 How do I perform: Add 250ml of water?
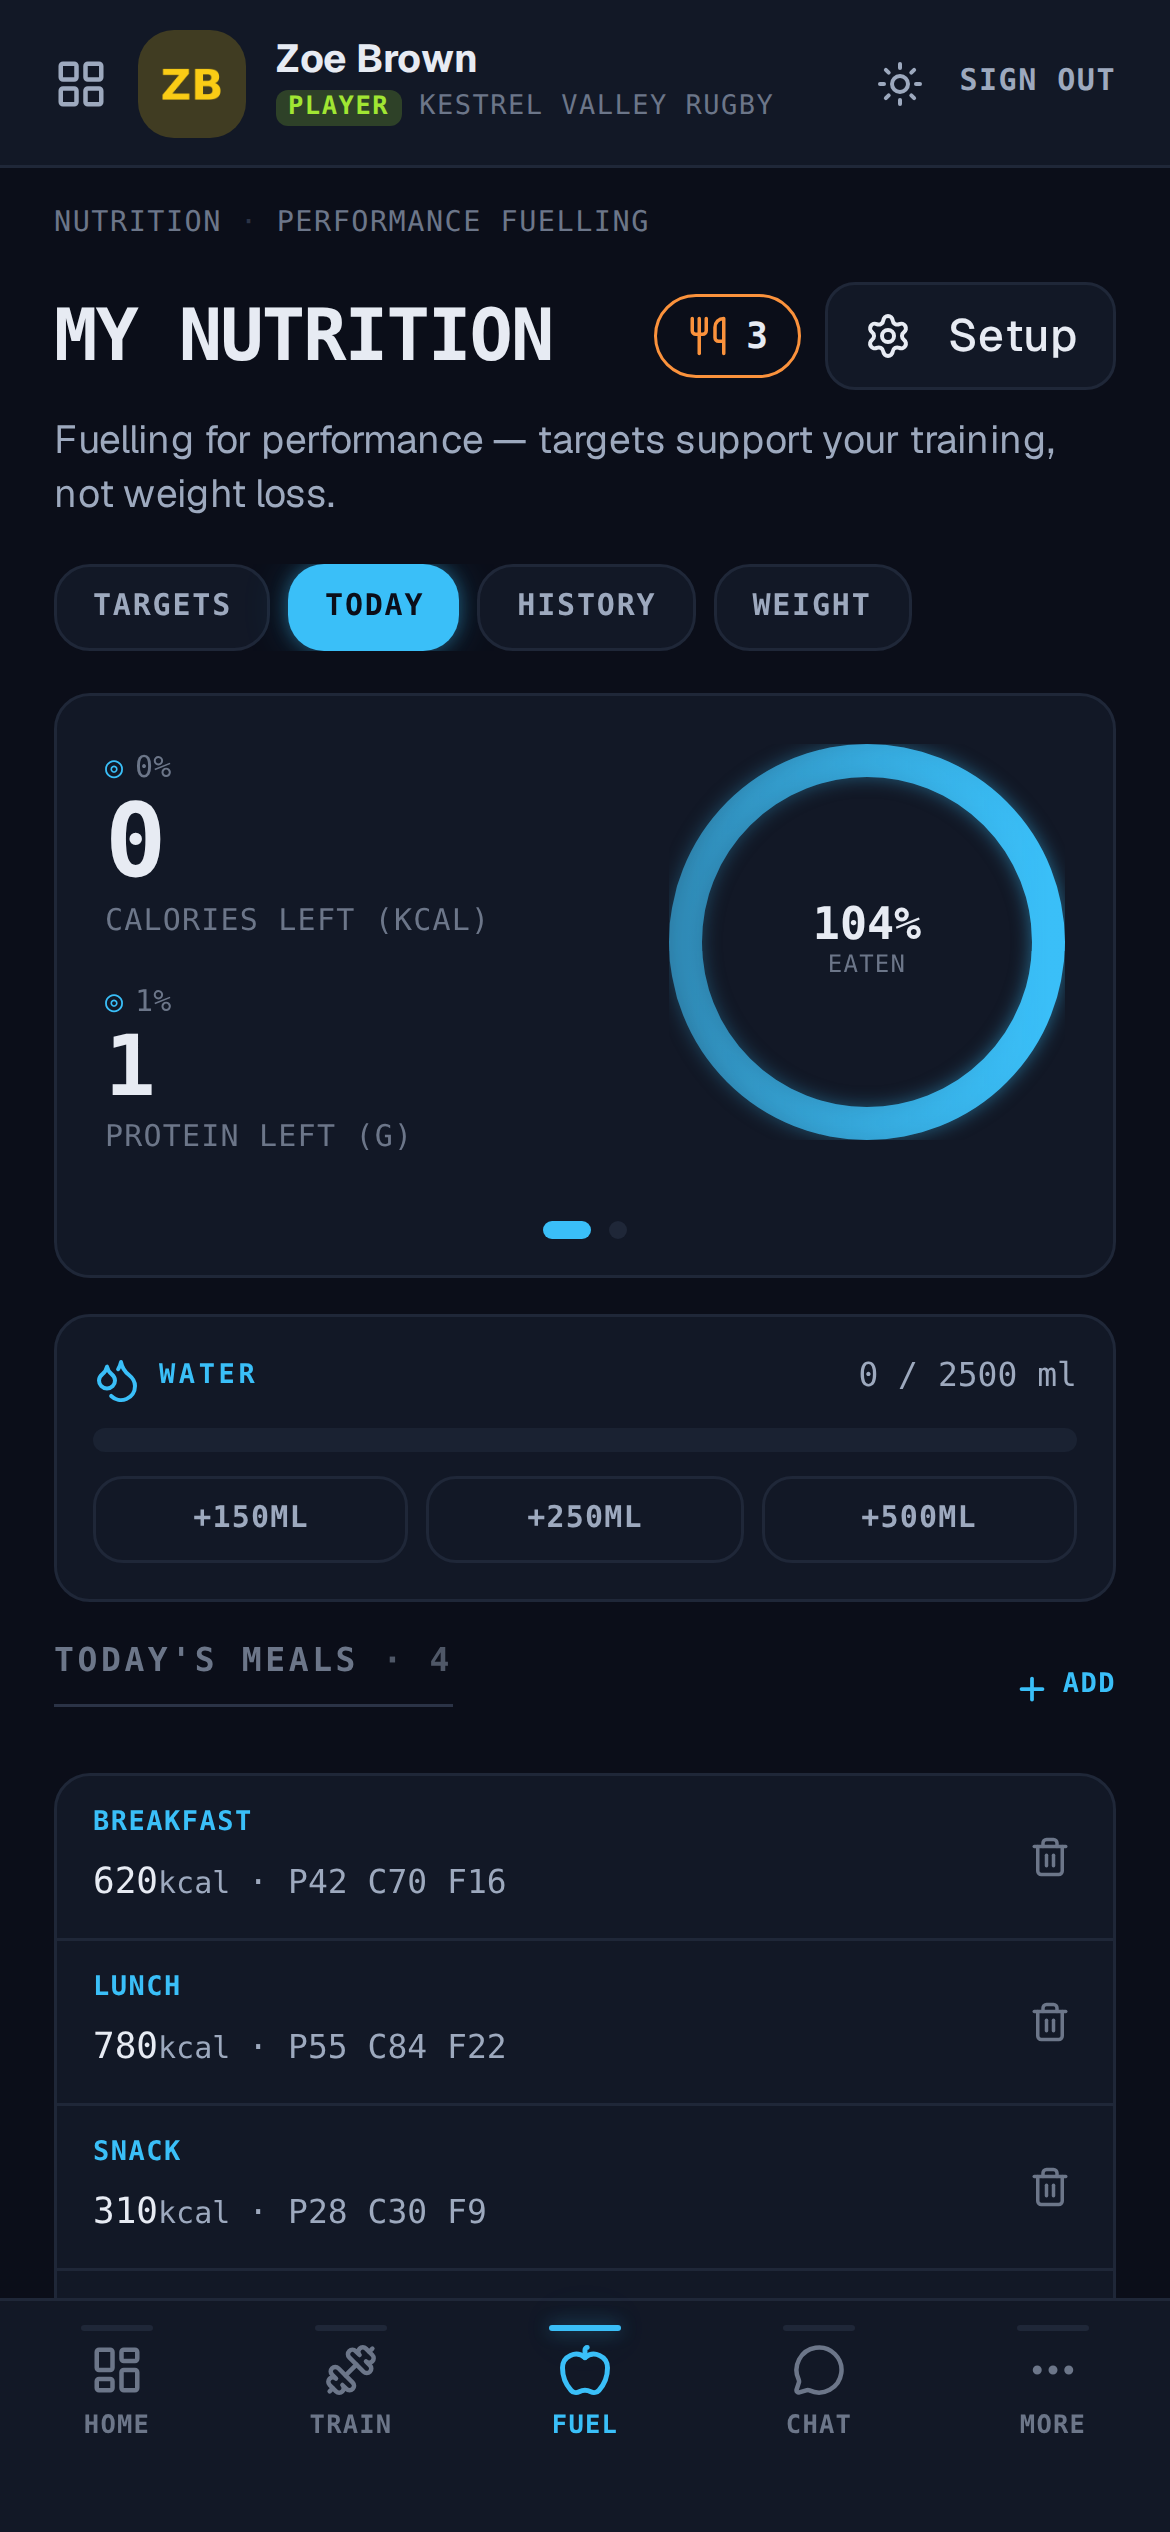pos(584,1518)
